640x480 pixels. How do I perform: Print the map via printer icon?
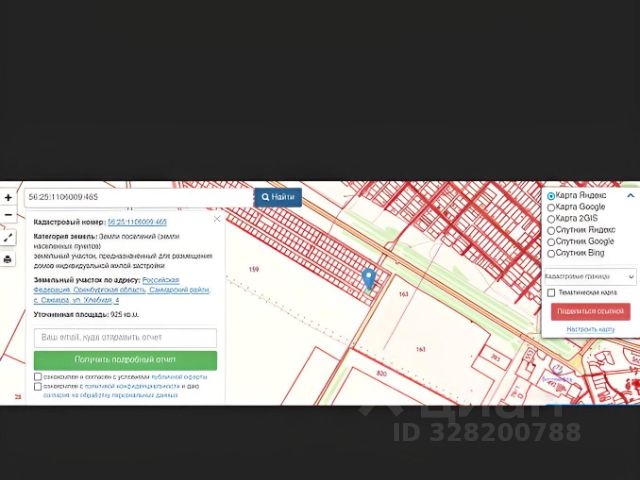(8, 259)
